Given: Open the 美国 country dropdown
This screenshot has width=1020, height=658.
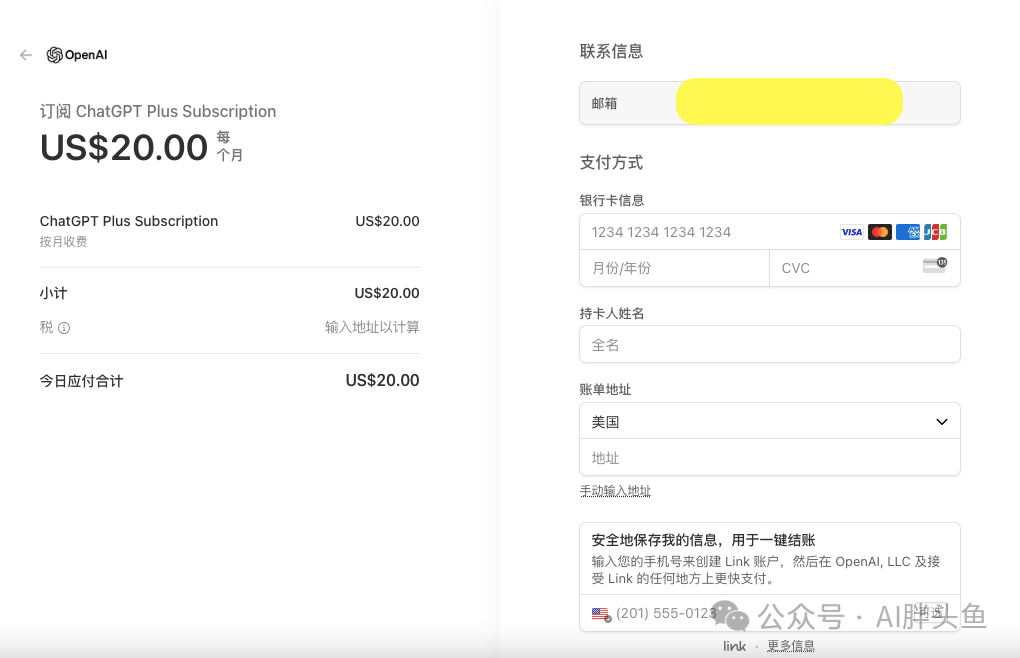Looking at the screenshot, I should [769, 422].
